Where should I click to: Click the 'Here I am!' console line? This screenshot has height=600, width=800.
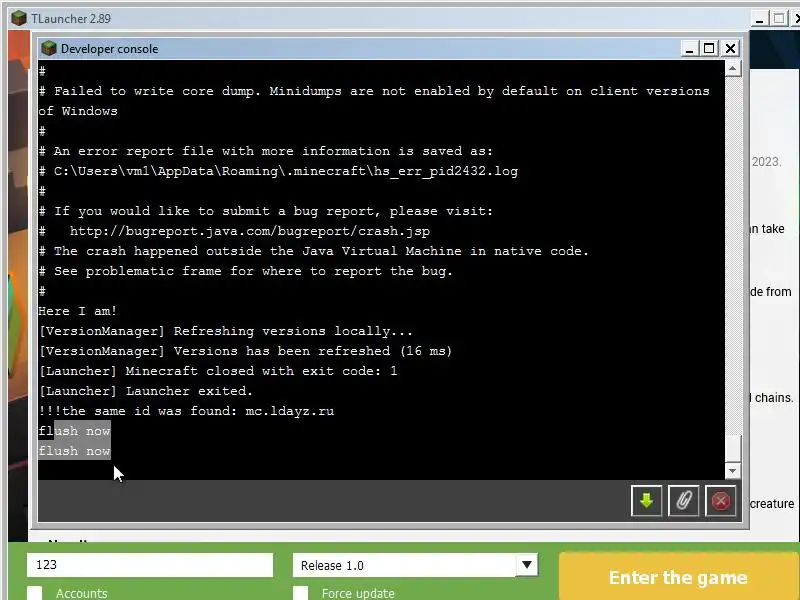(78, 311)
